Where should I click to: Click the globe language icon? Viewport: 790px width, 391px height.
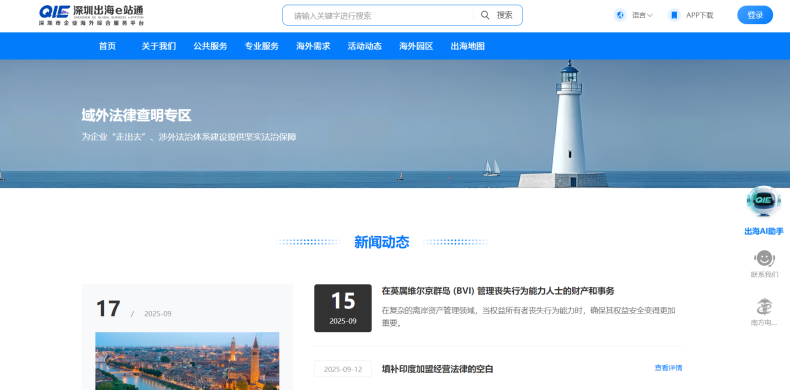[620, 15]
